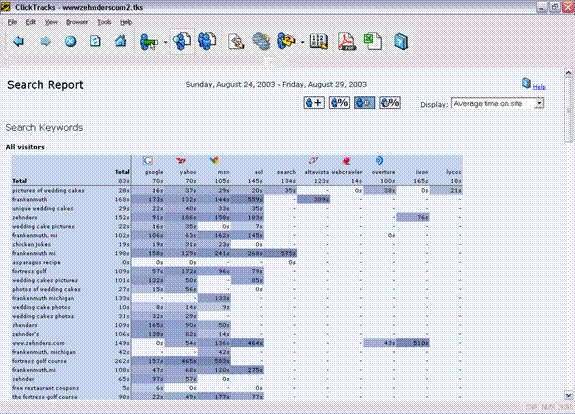Toggle the visitor percentage display button
Screen dimensions: 575x414
339,103
